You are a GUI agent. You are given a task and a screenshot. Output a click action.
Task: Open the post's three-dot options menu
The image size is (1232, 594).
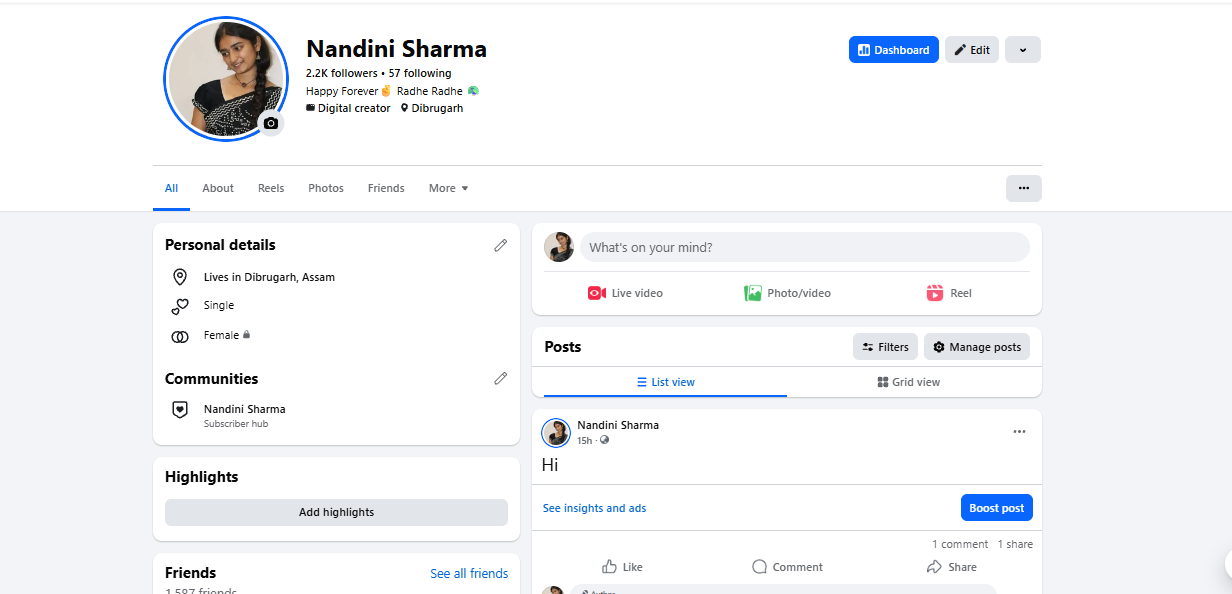pos(1019,432)
